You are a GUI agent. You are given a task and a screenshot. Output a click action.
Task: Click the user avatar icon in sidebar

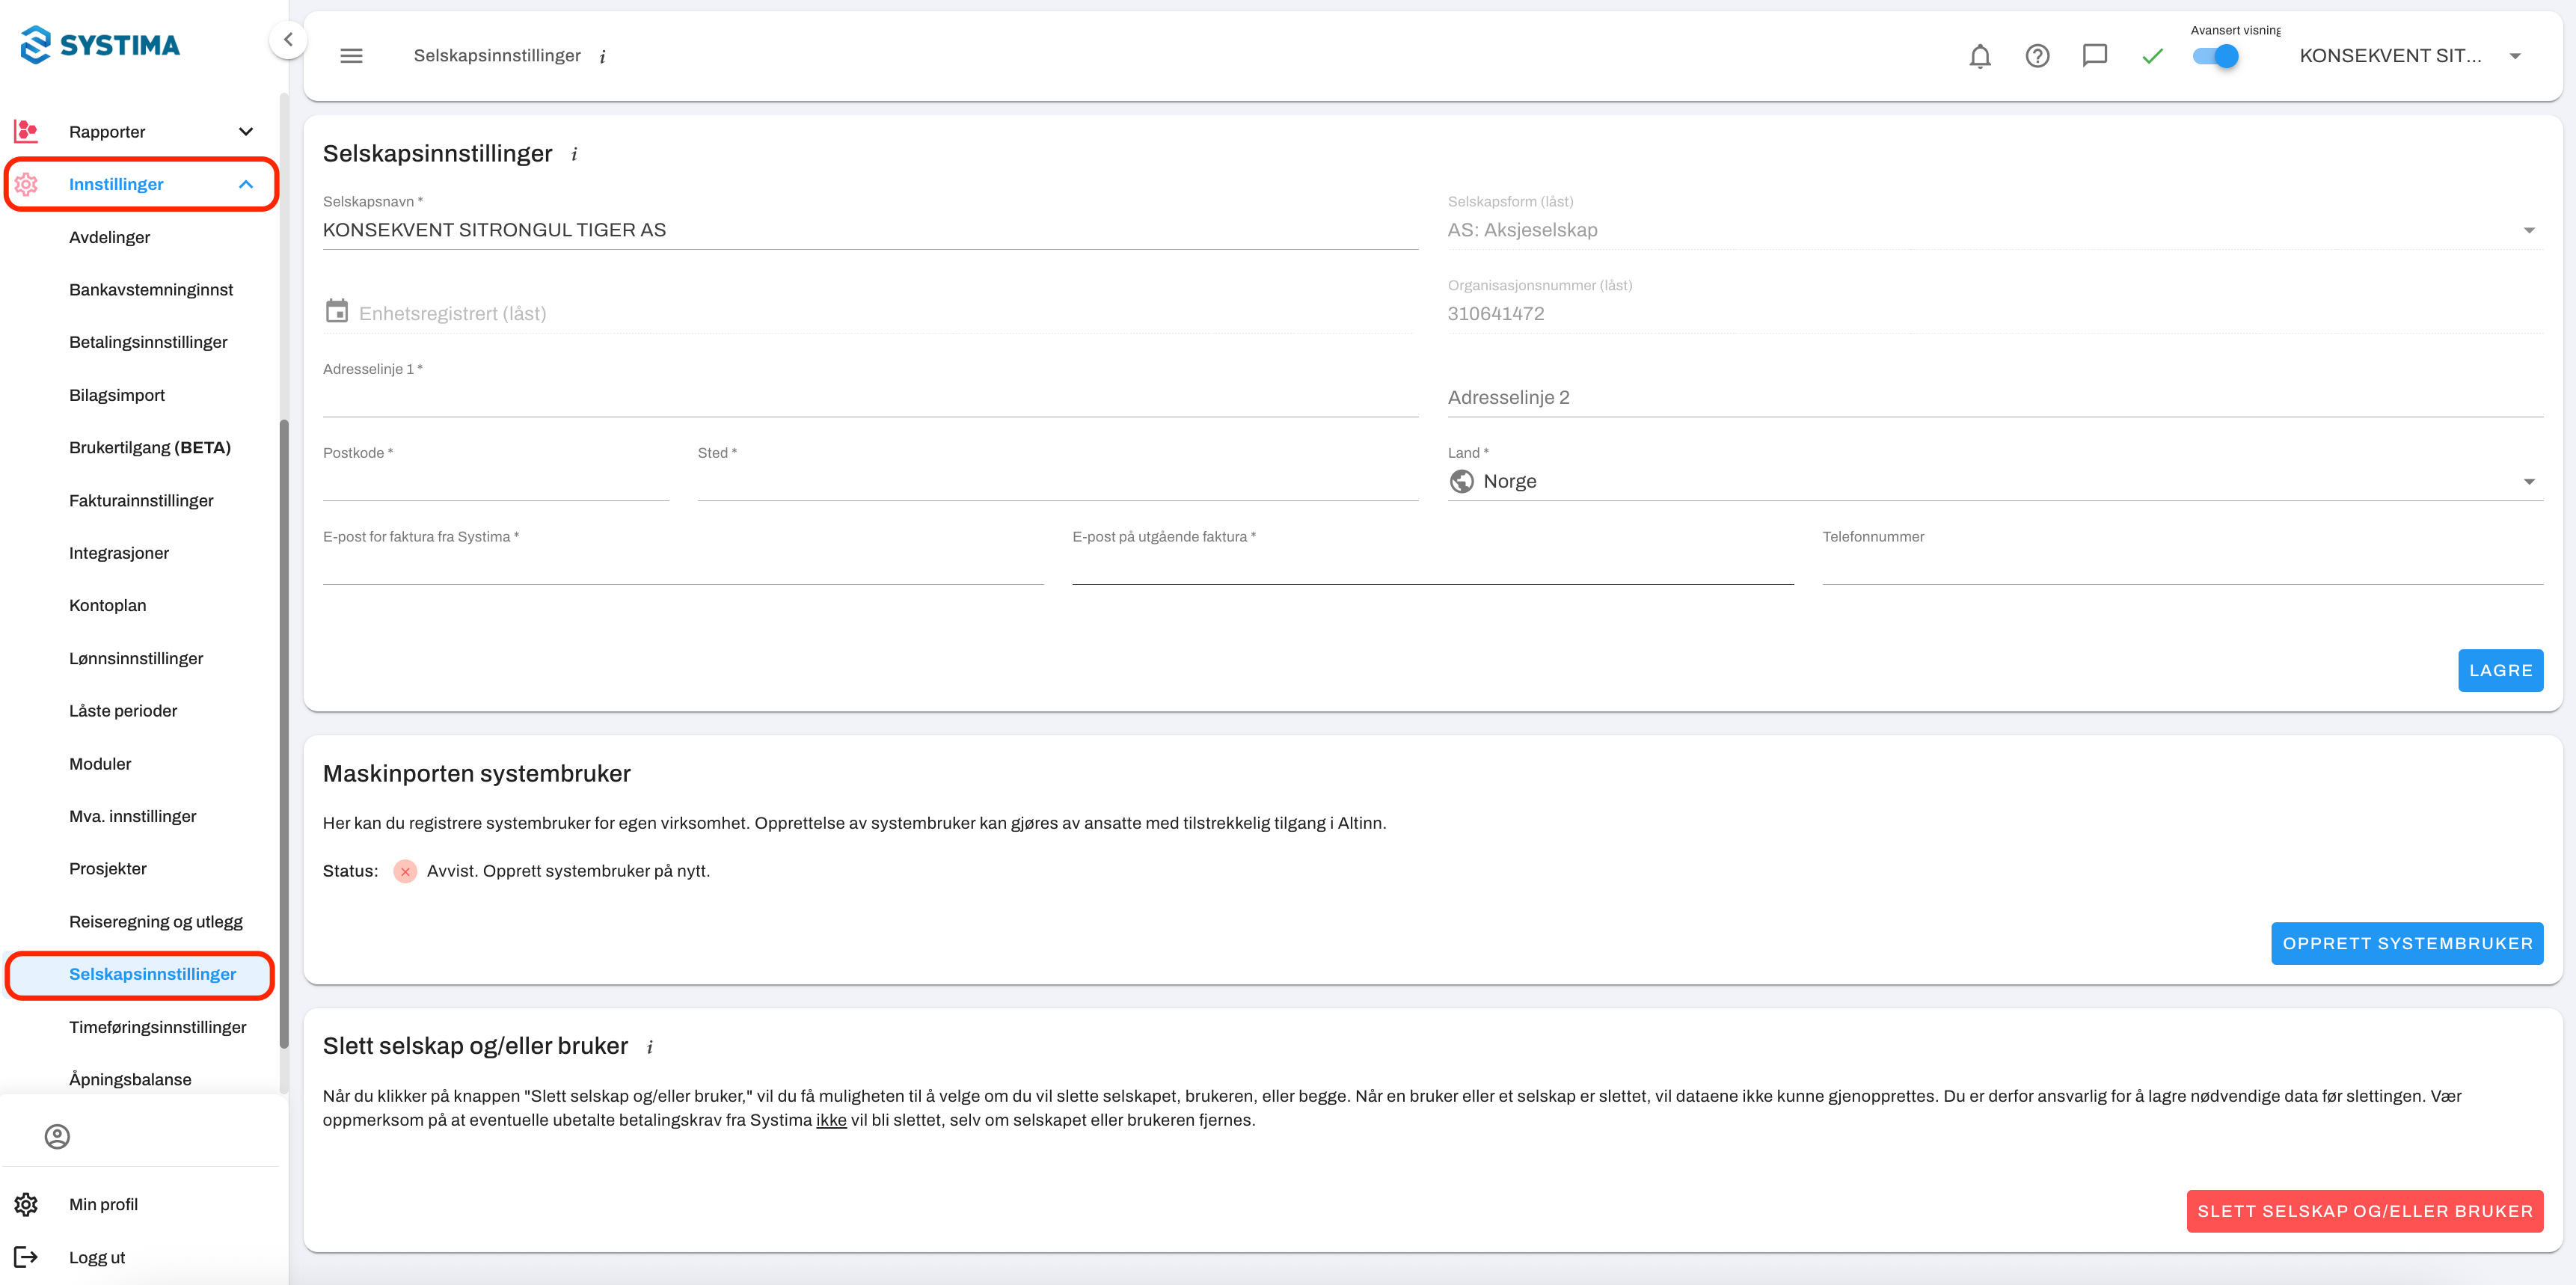click(57, 1136)
